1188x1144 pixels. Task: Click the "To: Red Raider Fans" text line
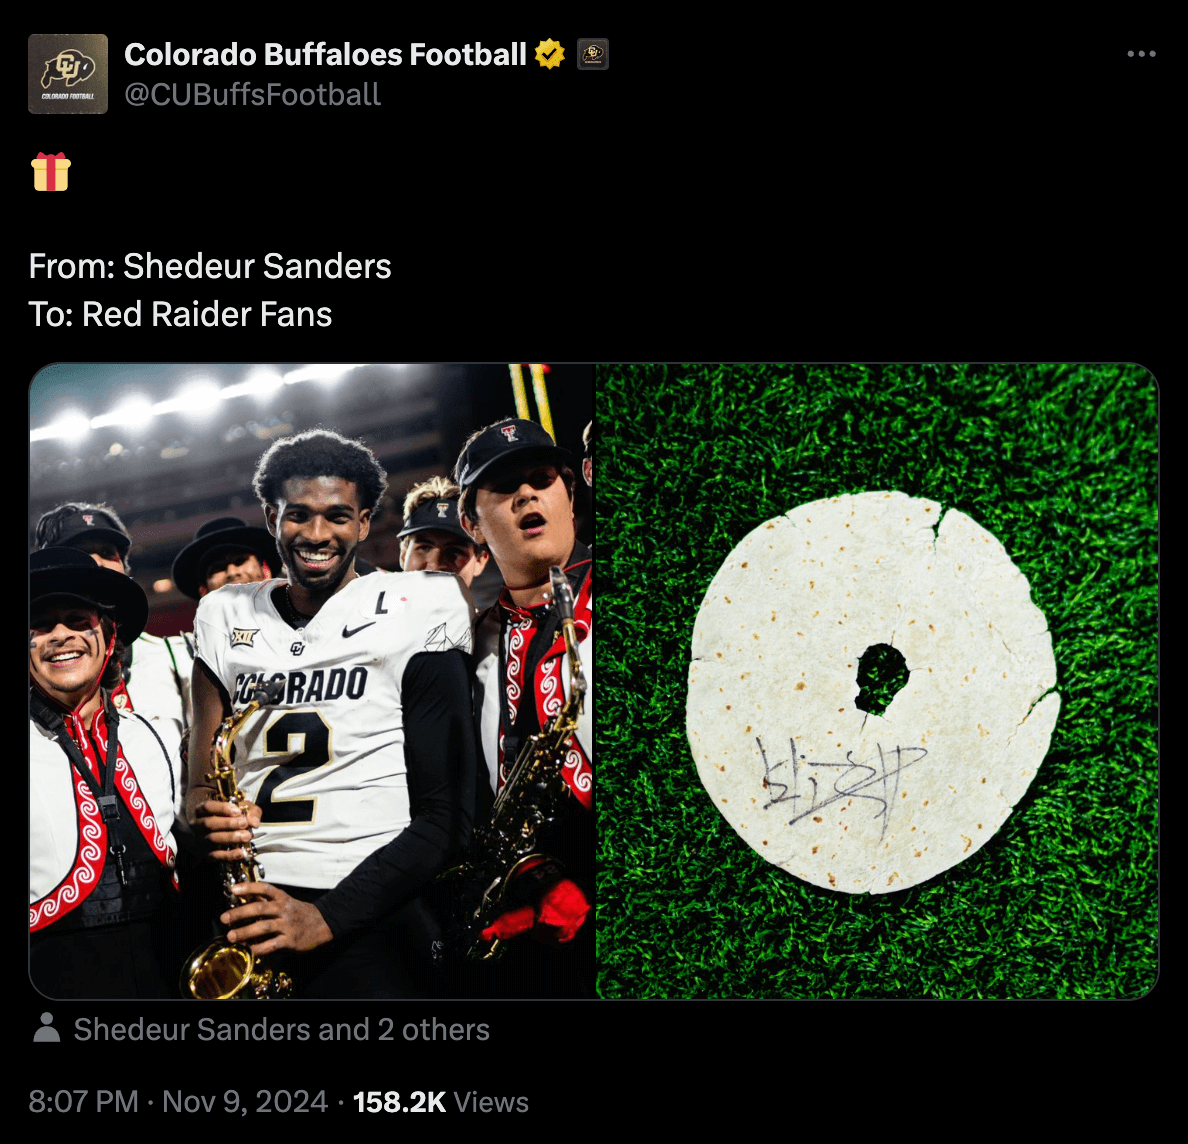point(180,314)
